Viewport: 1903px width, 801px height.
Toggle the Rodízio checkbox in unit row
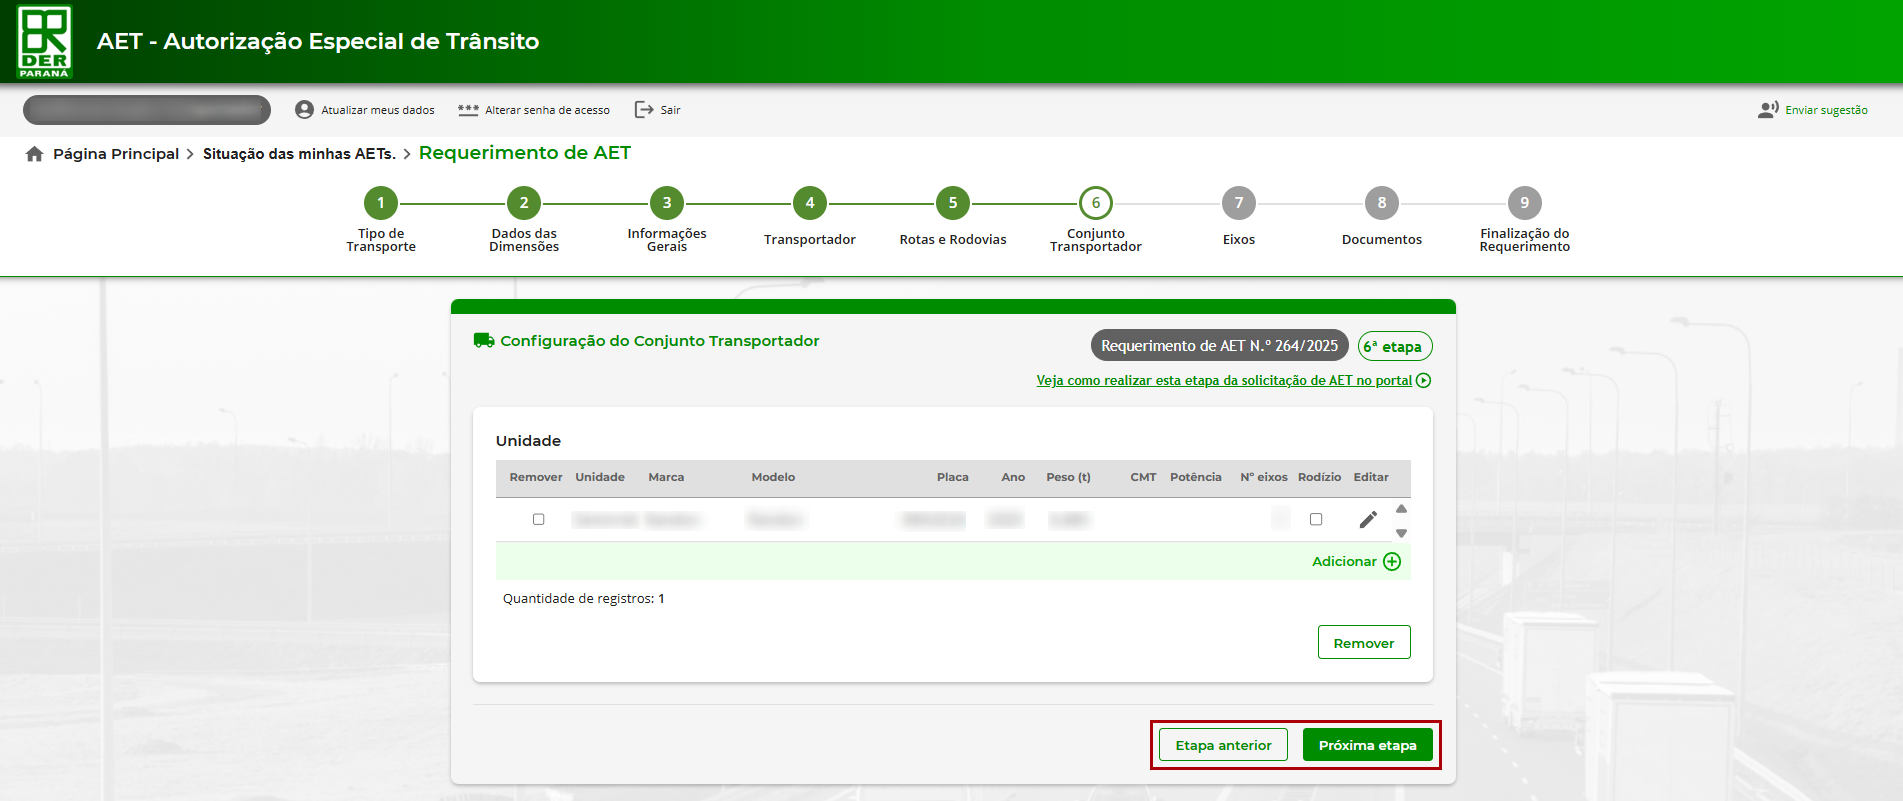(x=1316, y=520)
